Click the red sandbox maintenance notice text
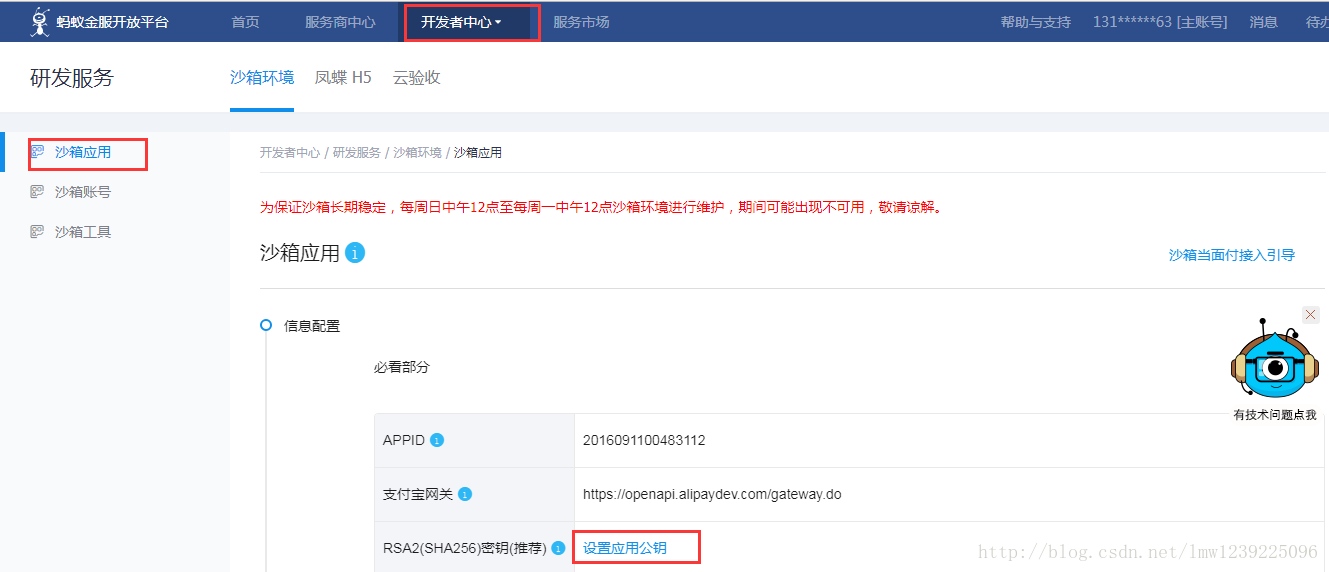The image size is (1329, 572). pos(602,208)
